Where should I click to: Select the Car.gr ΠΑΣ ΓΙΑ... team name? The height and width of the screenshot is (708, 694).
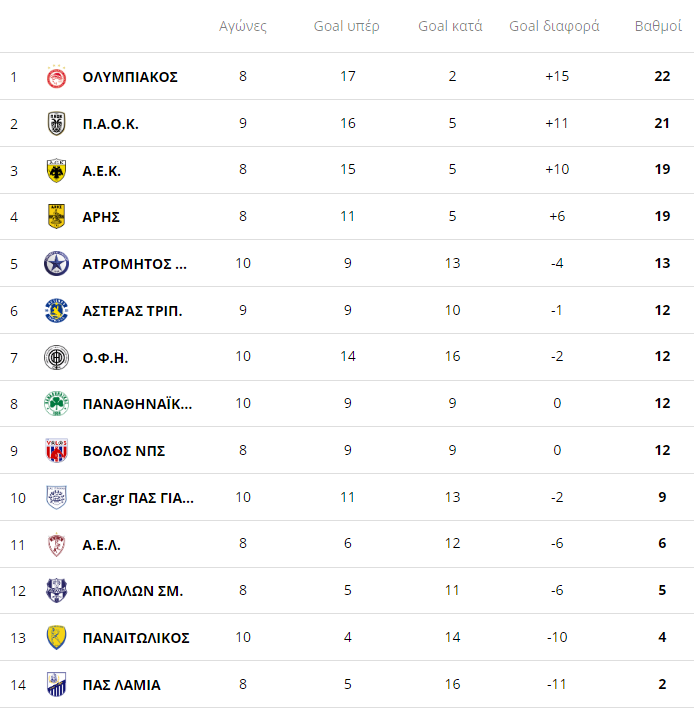coord(138,498)
